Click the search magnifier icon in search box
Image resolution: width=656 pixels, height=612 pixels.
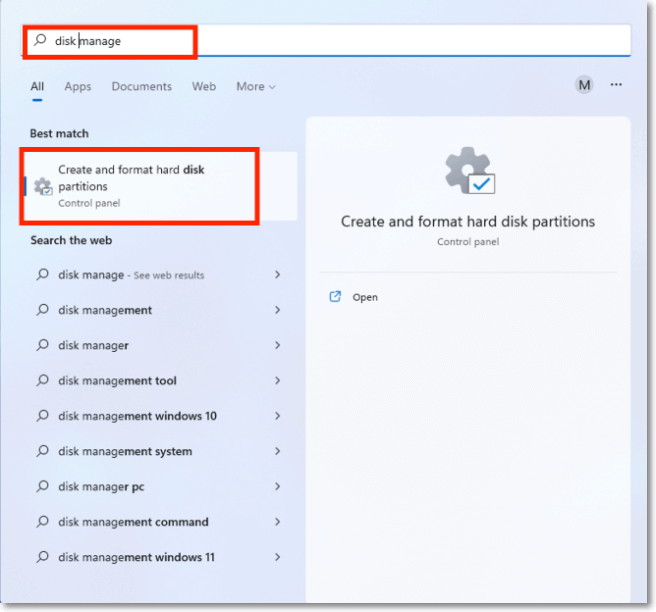pos(40,40)
